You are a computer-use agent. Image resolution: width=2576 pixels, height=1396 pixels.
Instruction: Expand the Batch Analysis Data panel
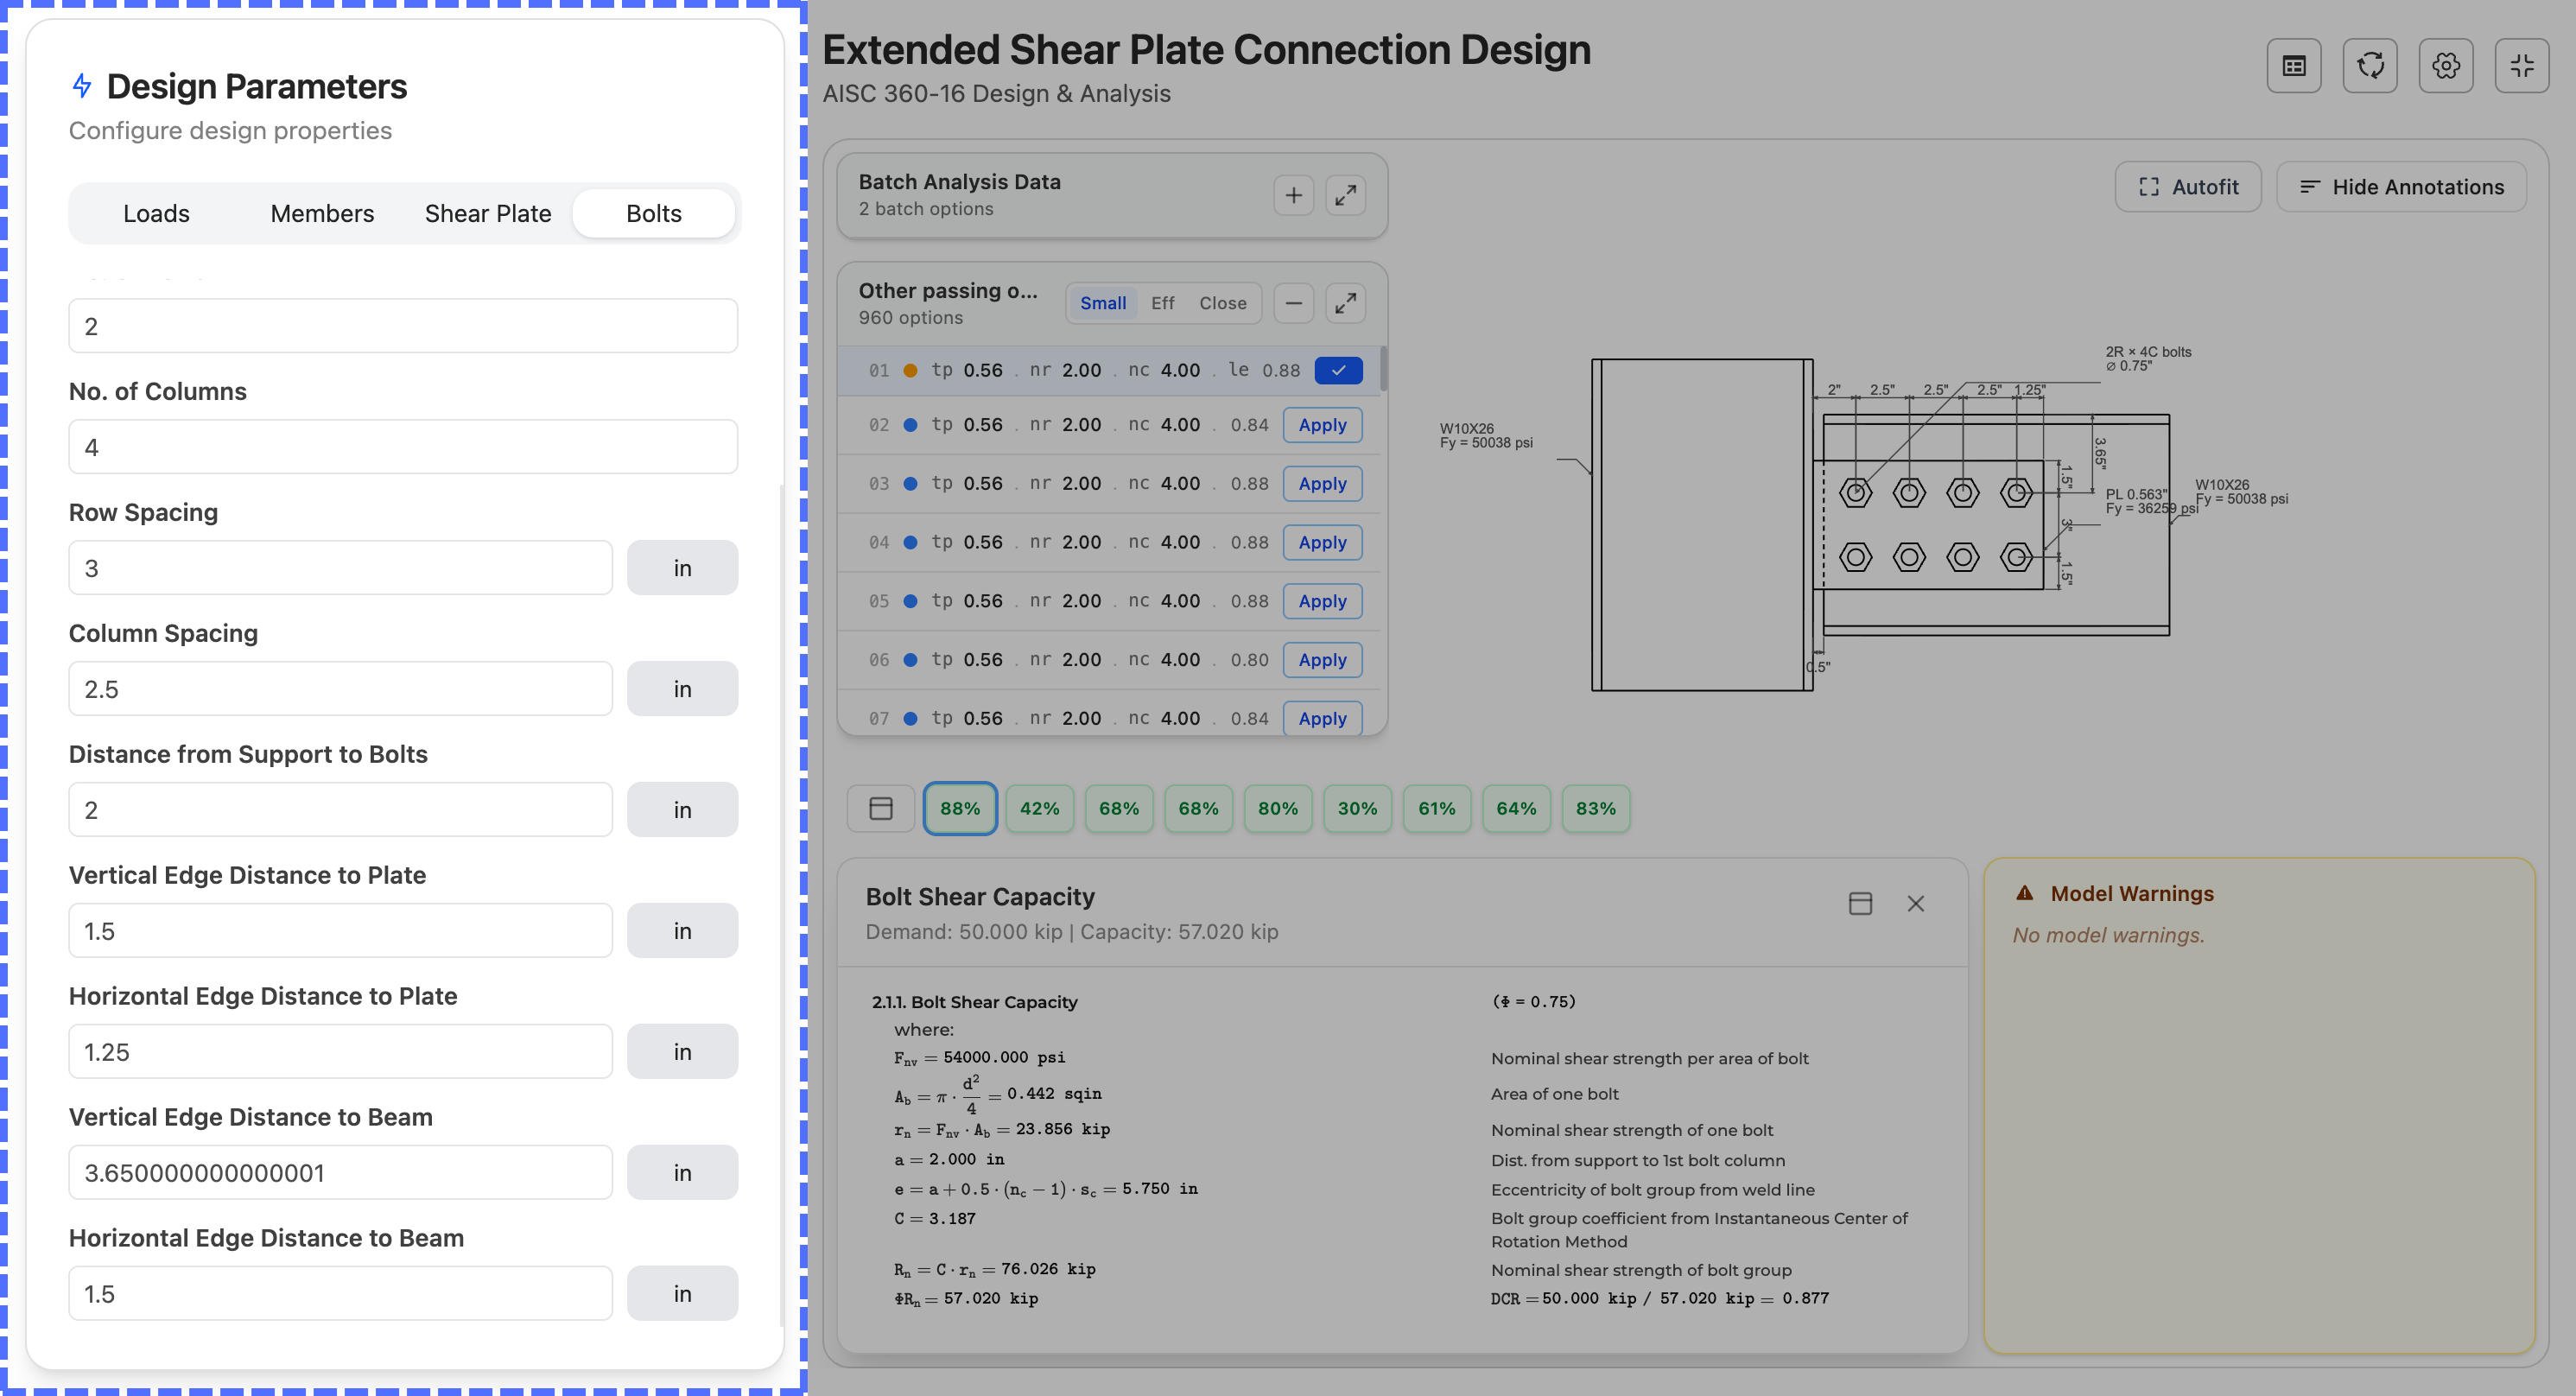coord(1346,195)
